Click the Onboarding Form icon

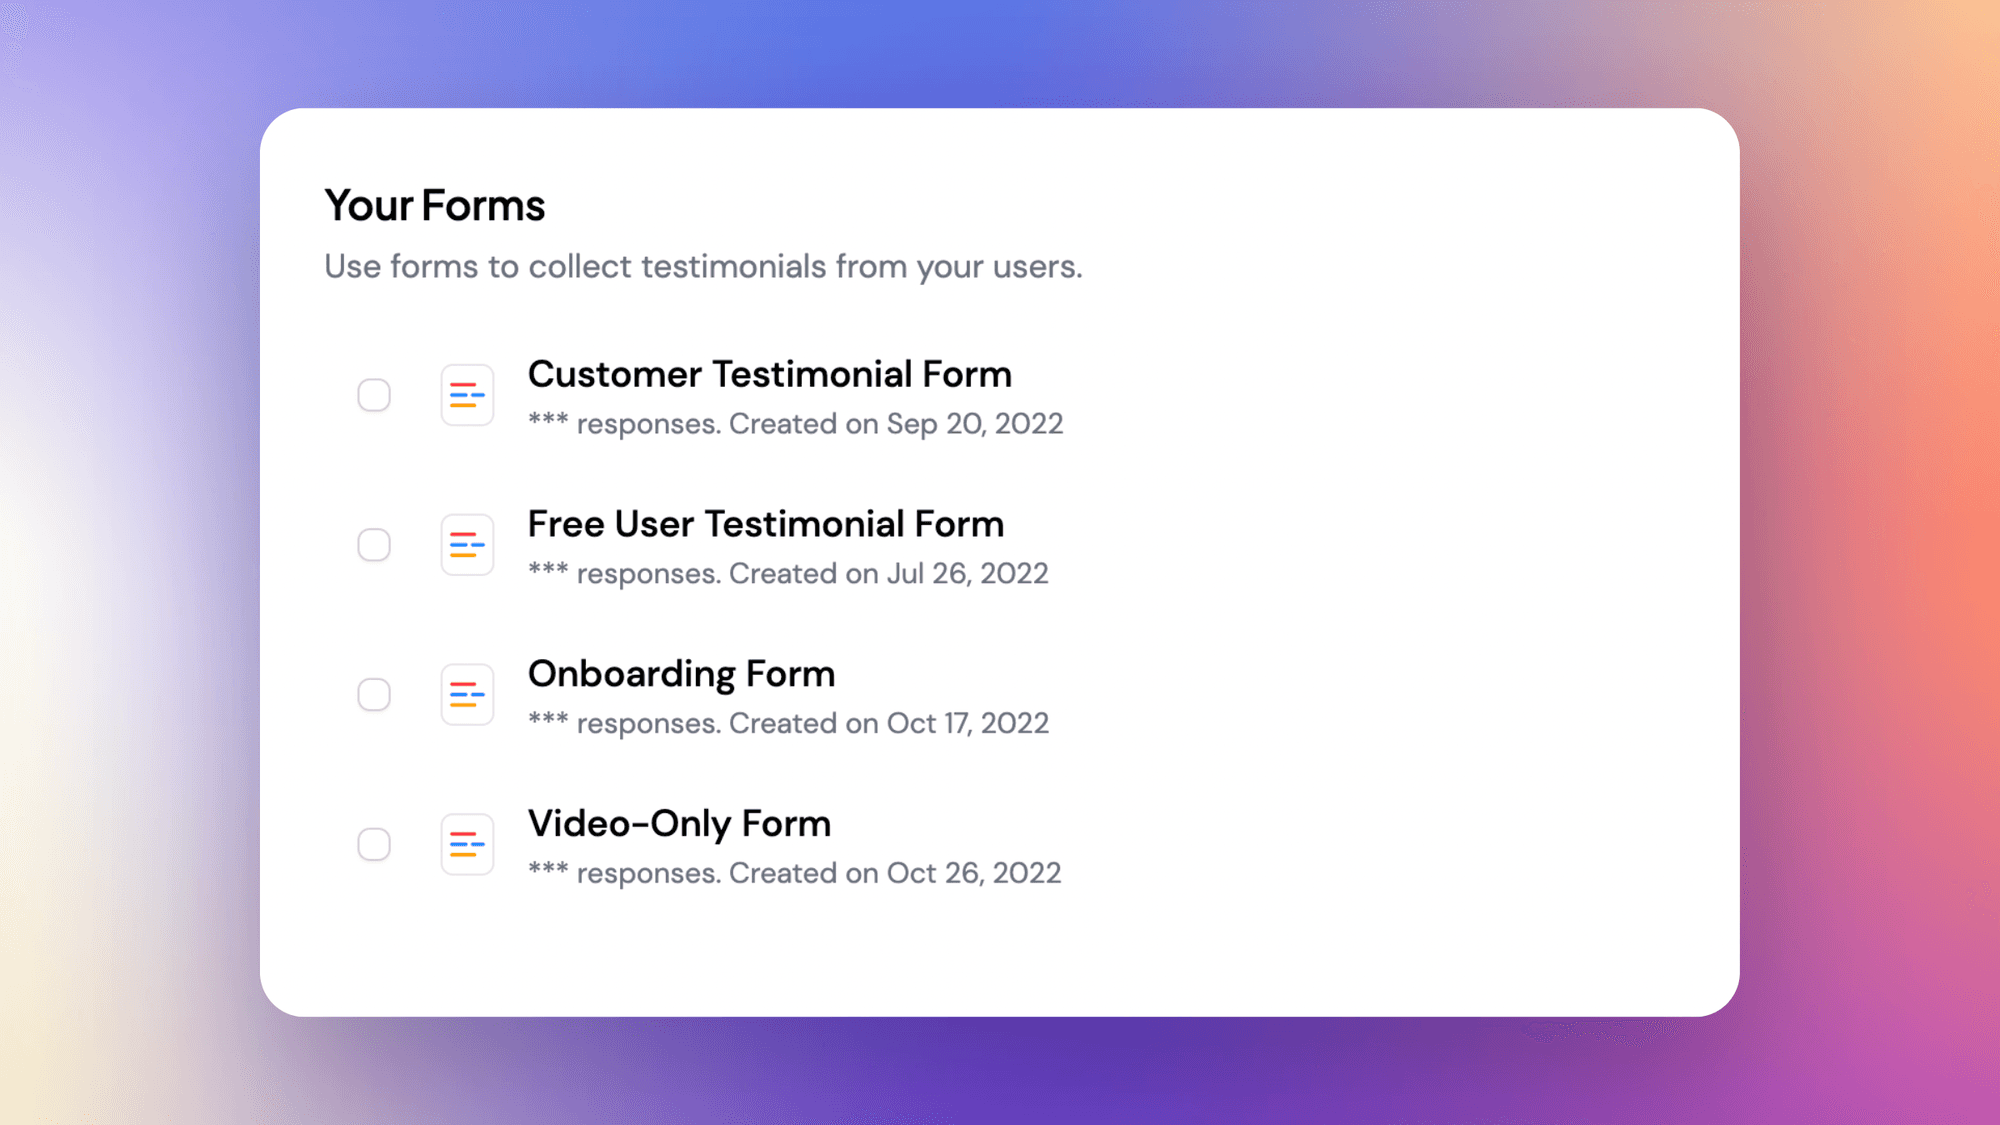coord(467,694)
